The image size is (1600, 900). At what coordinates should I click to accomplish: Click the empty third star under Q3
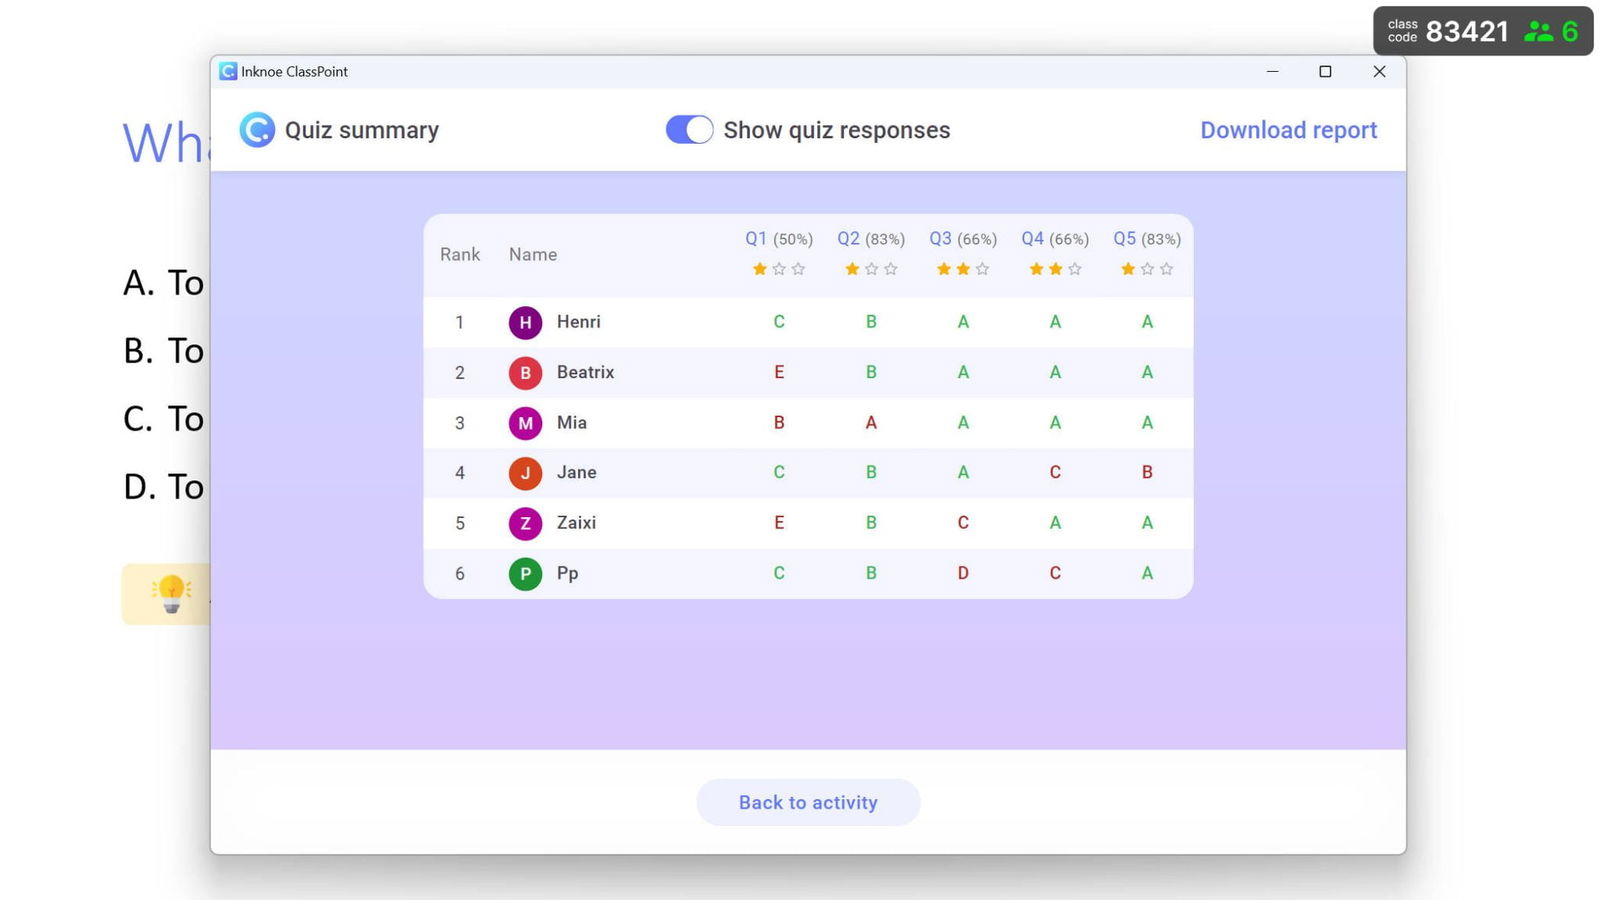click(981, 268)
